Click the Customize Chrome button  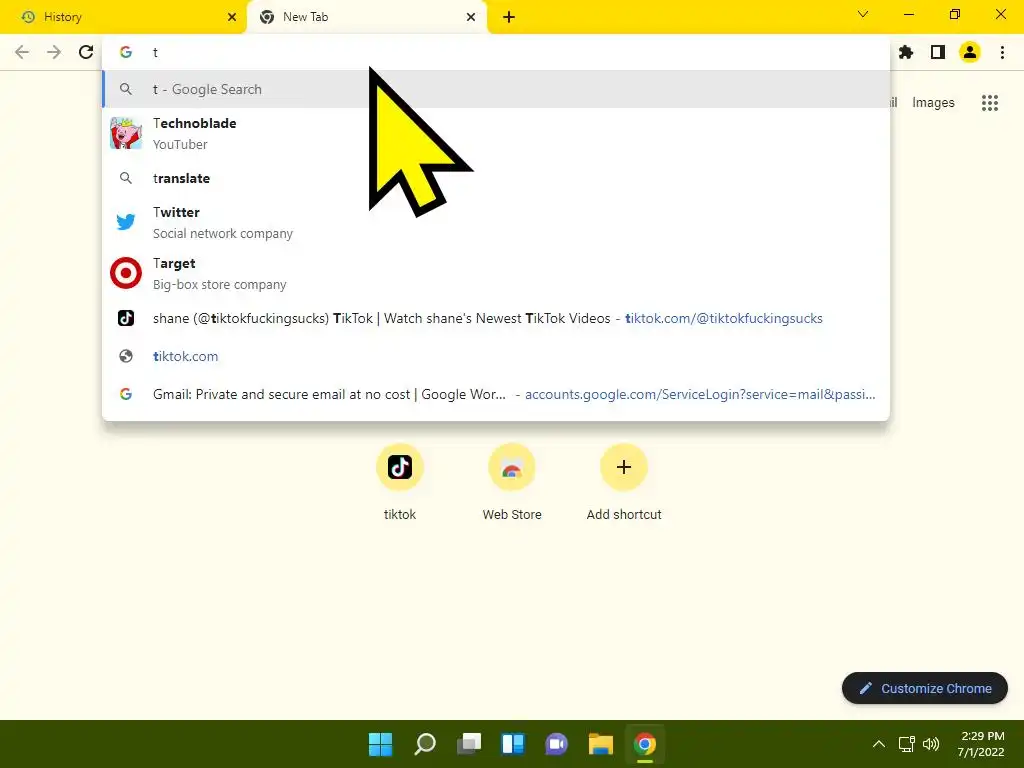point(925,688)
